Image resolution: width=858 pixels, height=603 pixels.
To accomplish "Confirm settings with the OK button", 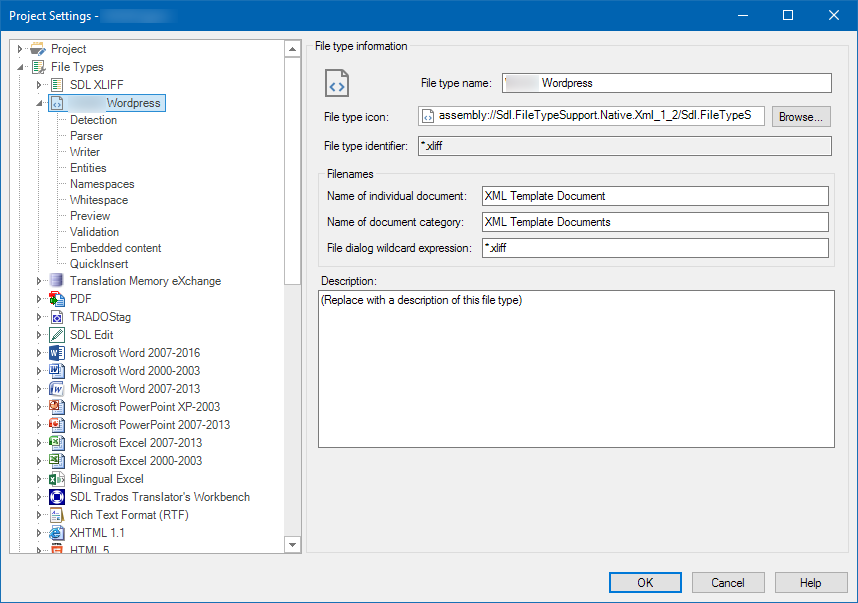I will 645,583.
